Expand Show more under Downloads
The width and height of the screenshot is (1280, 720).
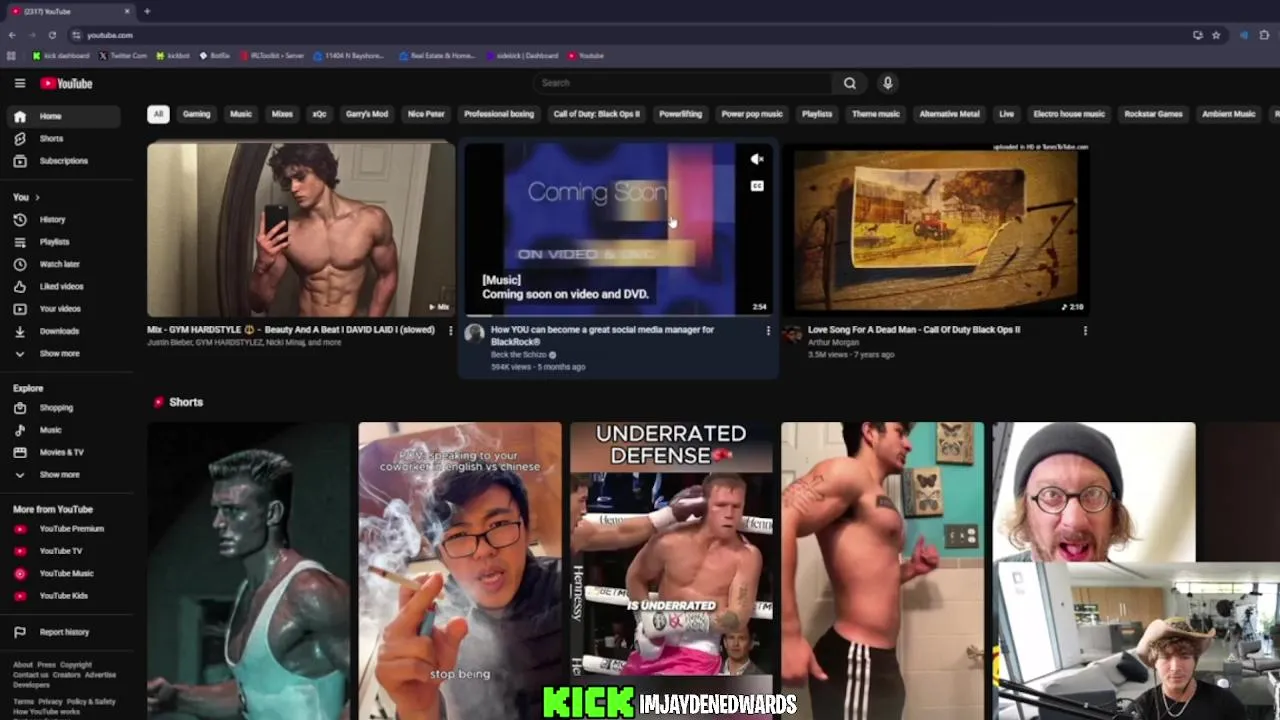coord(62,353)
